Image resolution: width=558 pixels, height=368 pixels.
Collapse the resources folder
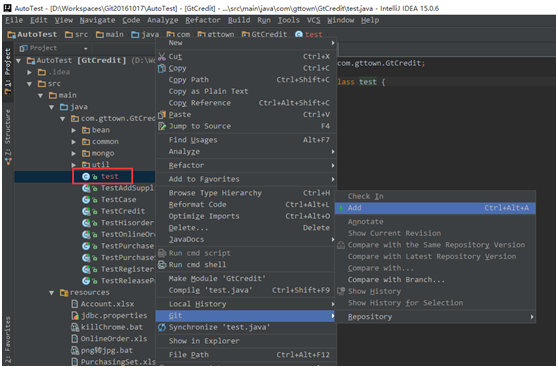point(52,293)
